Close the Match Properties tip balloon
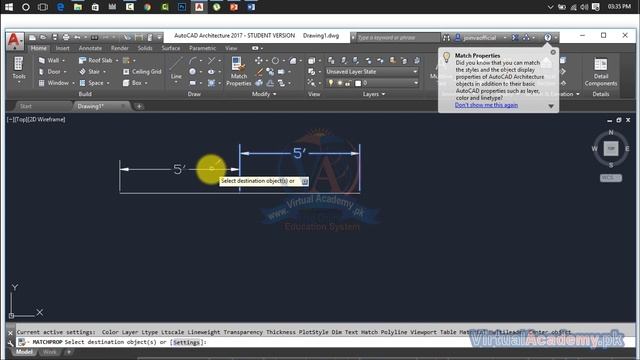This screenshot has width=640, height=360. (553, 52)
